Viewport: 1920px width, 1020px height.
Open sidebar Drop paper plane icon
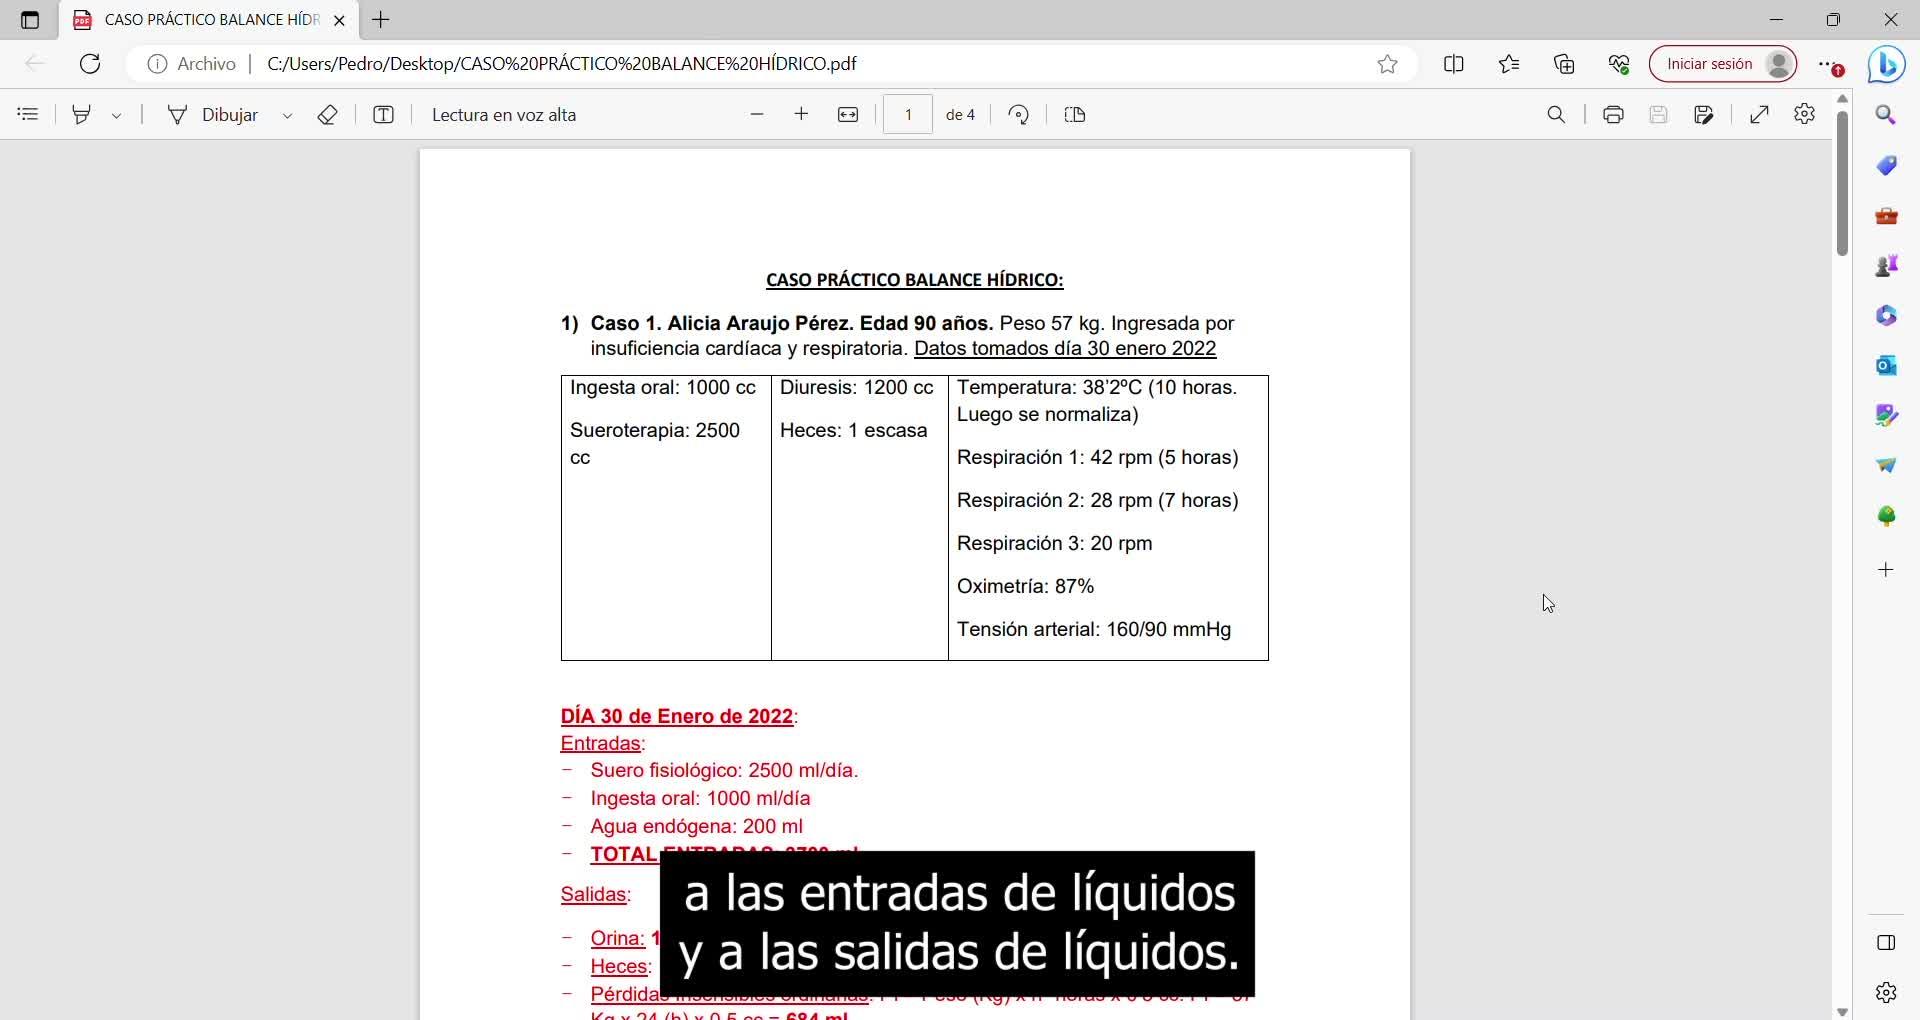[x=1887, y=465]
